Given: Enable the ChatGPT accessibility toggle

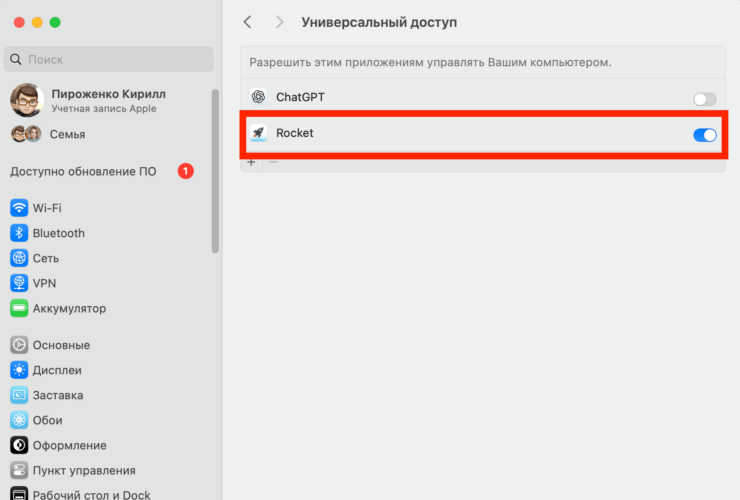Looking at the screenshot, I should point(704,98).
